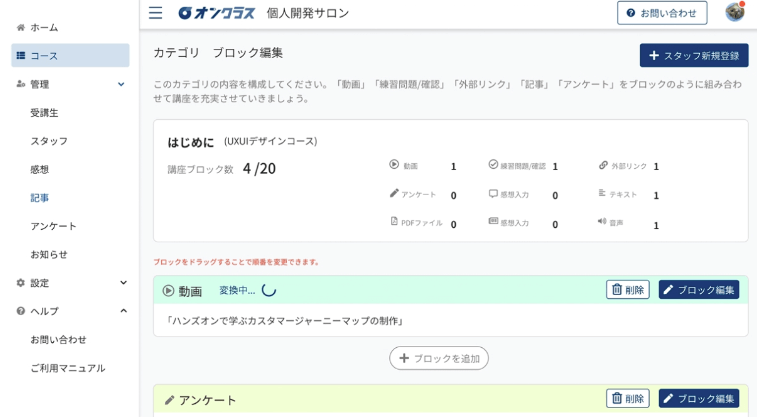Open アンケート sidebar item

click(54, 226)
